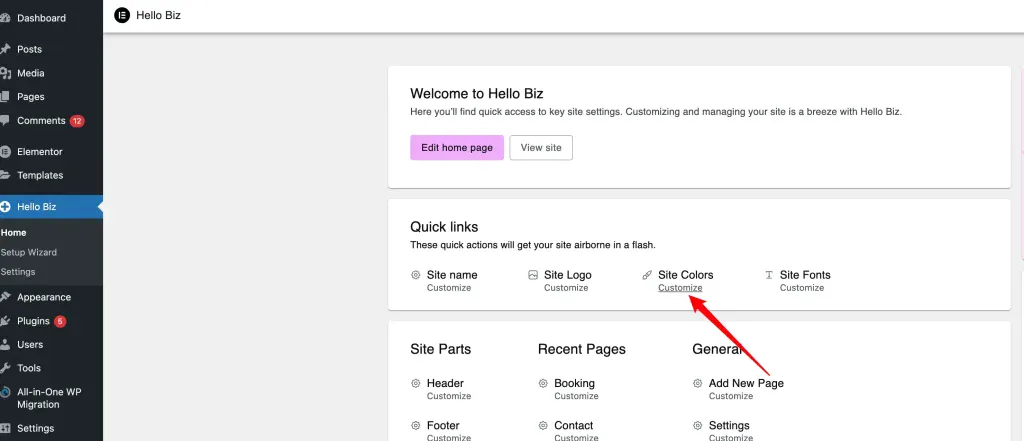Screen dimensions: 1024x441
Task: Open All-in-One WP Migration menu
Action: pyautogui.click(x=51, y=399)
